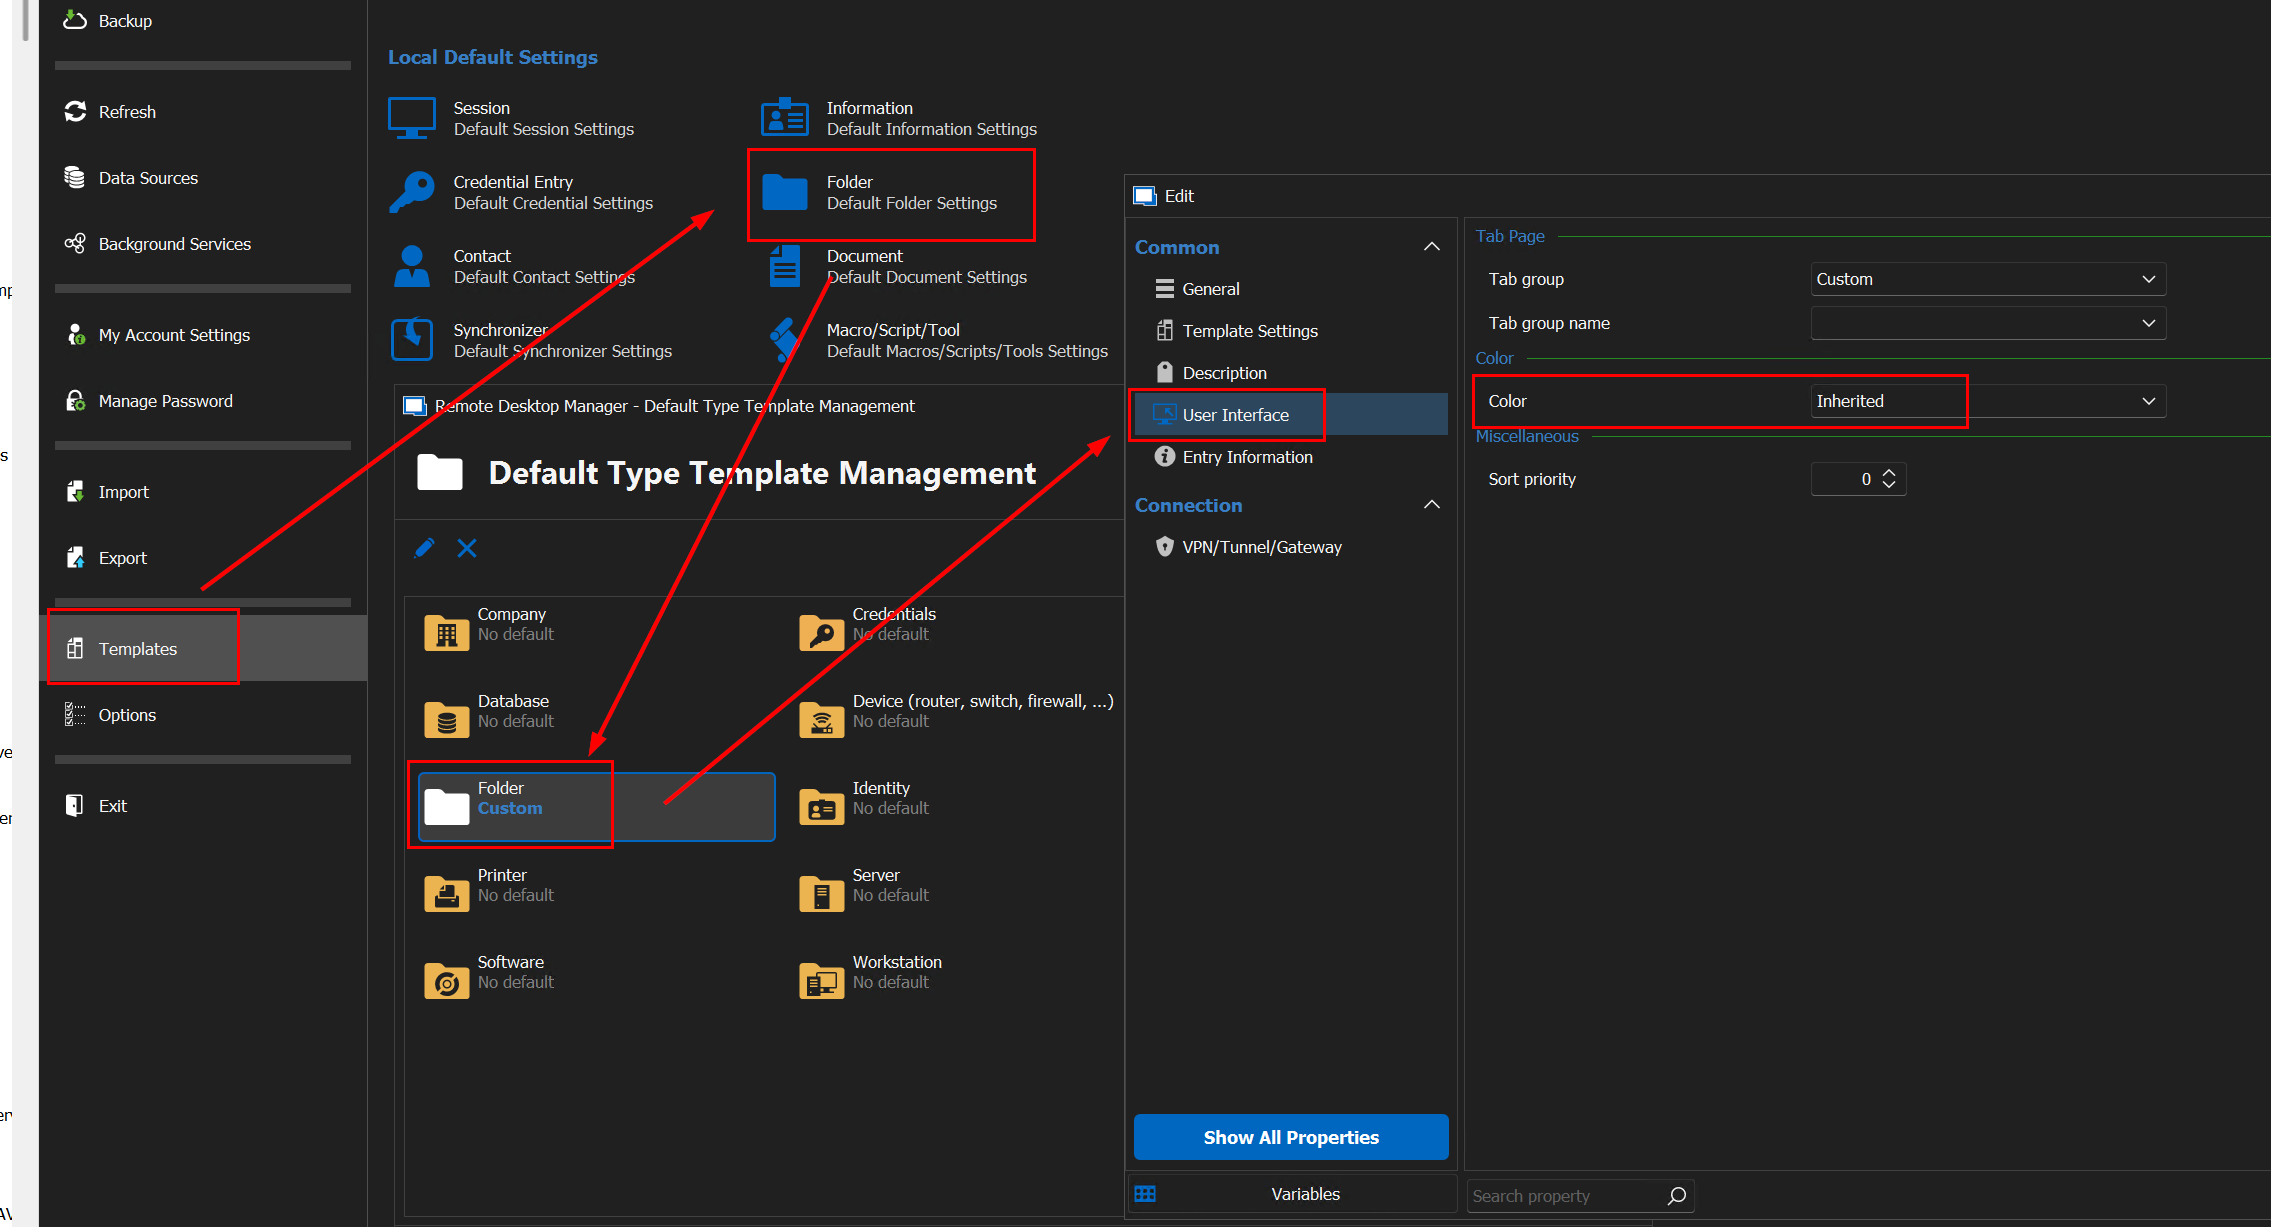Image resolution: width=2271 pixels, height=1227 pixels.
Task: Collapse the Common section chevron
Action: point(1432,246)
